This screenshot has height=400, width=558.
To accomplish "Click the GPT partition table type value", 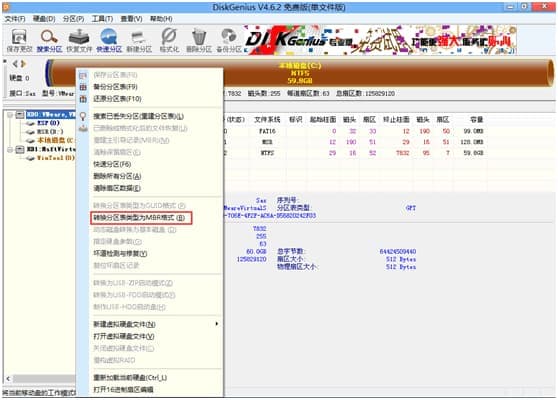I will point(411,208).
